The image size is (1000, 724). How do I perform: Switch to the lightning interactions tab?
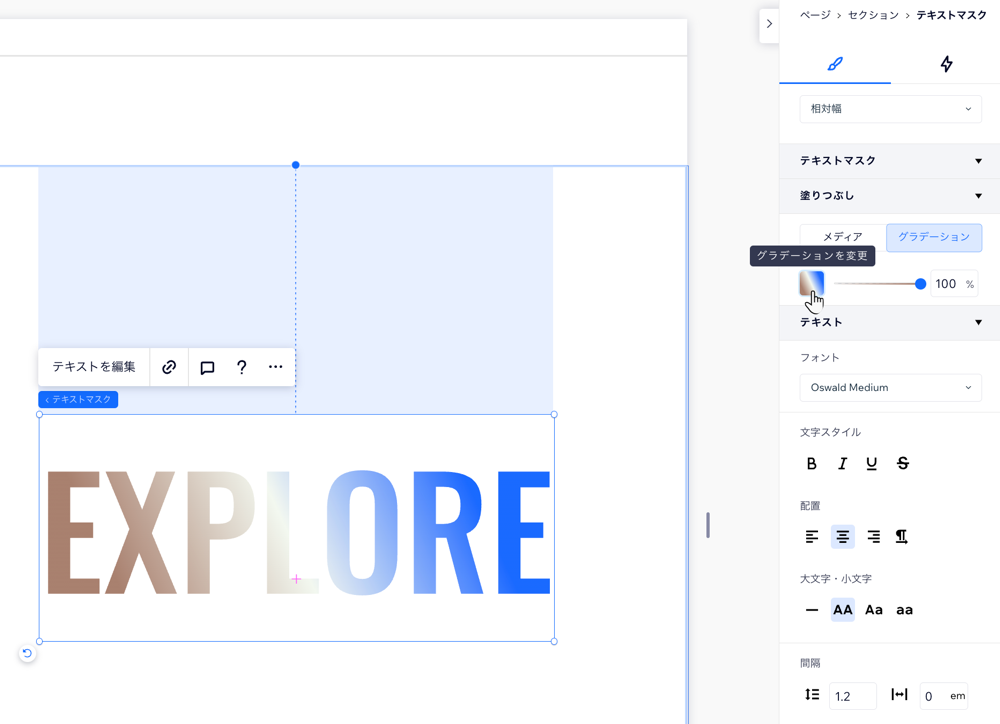[x=946, y=64]
